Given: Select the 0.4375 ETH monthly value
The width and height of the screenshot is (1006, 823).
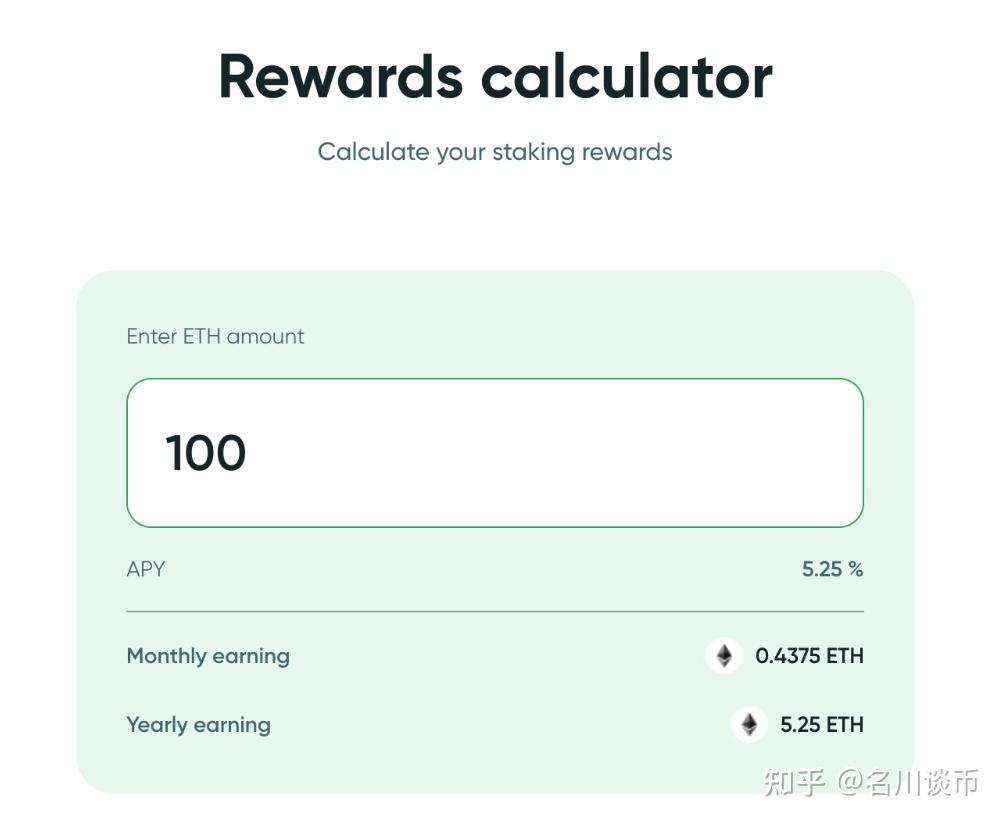Looking at the screenshot, I should pos(809,656).
